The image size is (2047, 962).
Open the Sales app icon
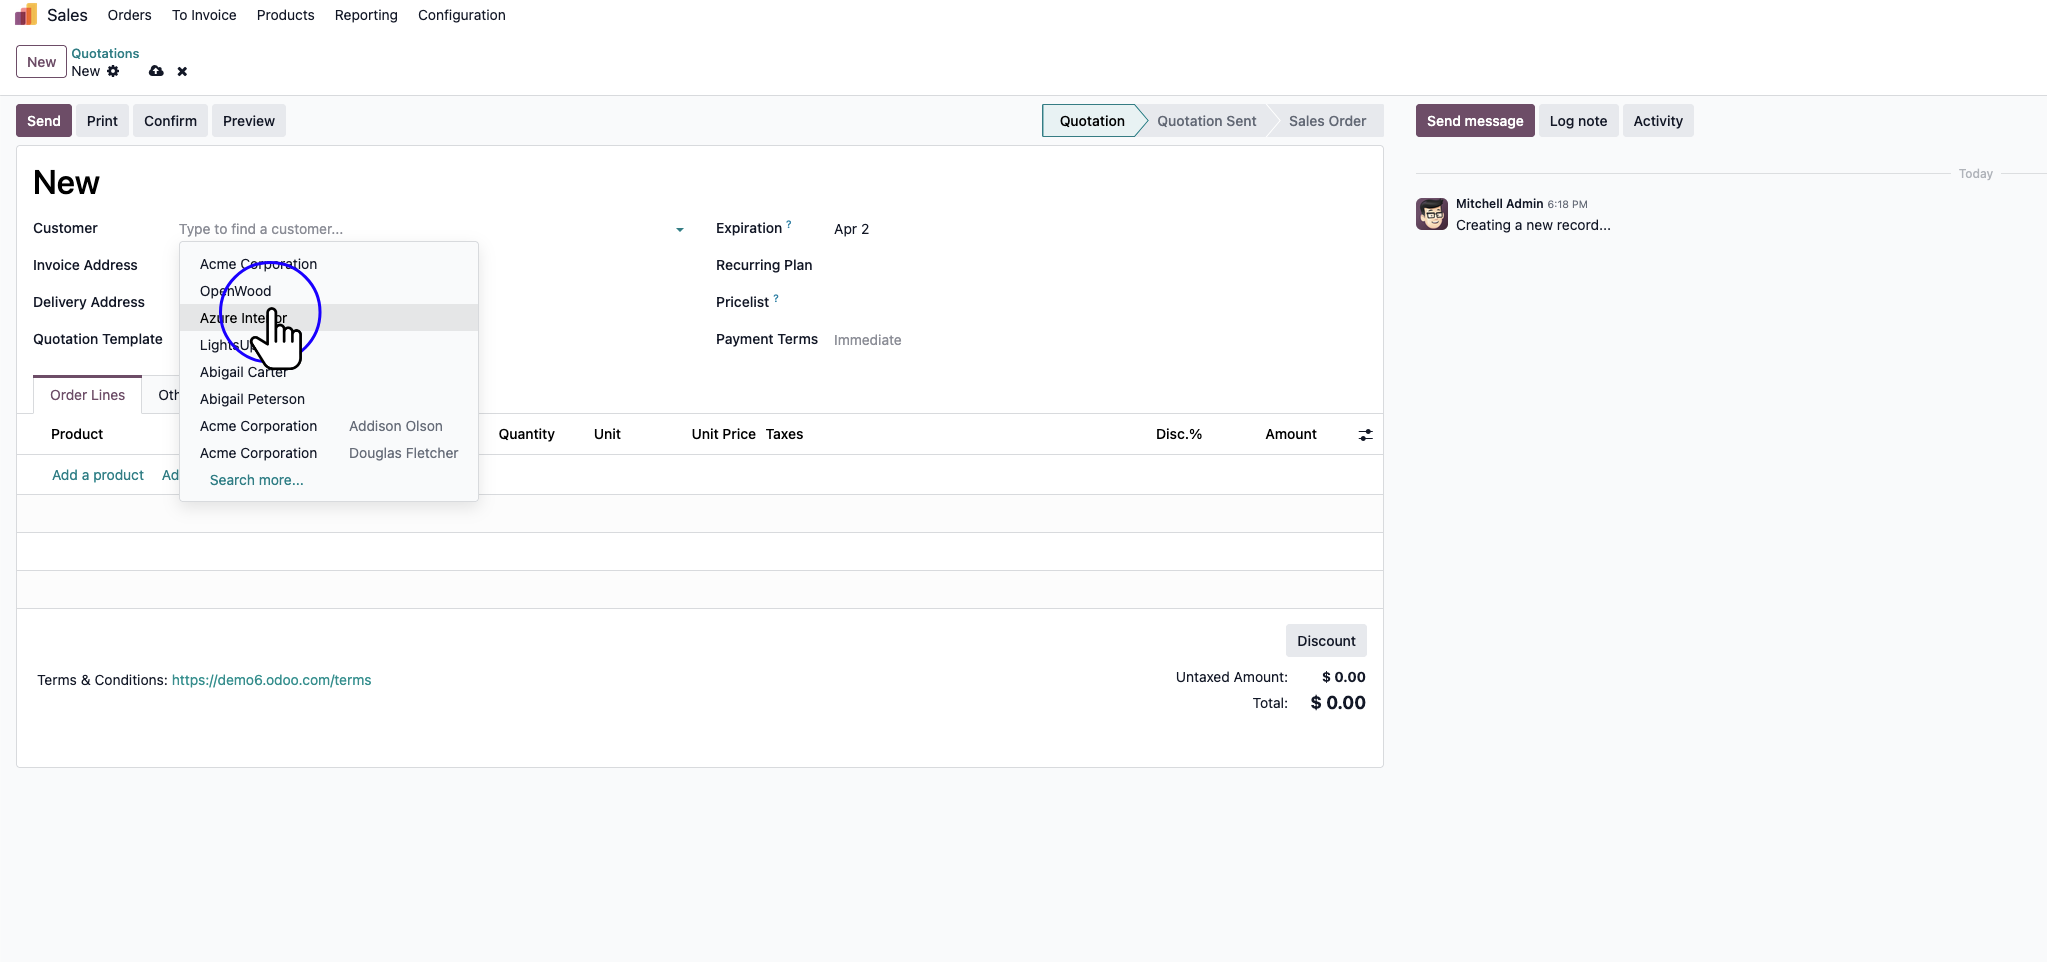22,14
